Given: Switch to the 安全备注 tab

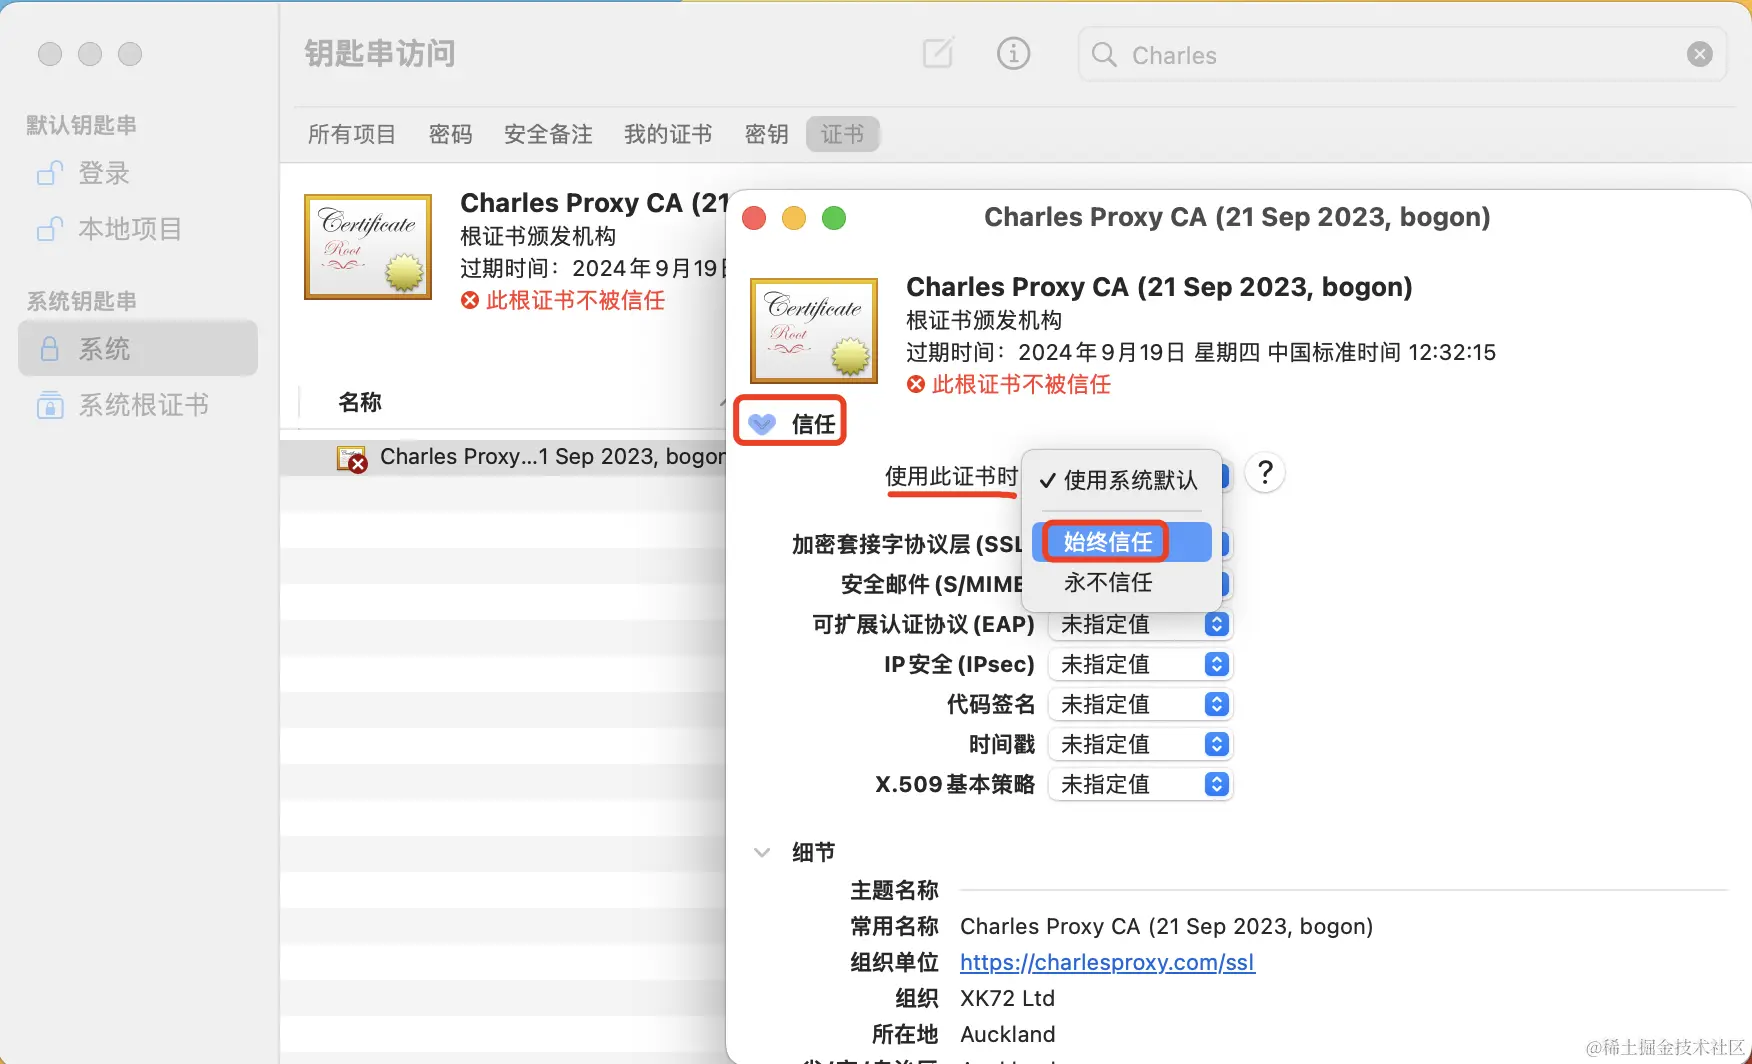Looking at the screenshot, I should pyautogui.click(x=548, y=134).
